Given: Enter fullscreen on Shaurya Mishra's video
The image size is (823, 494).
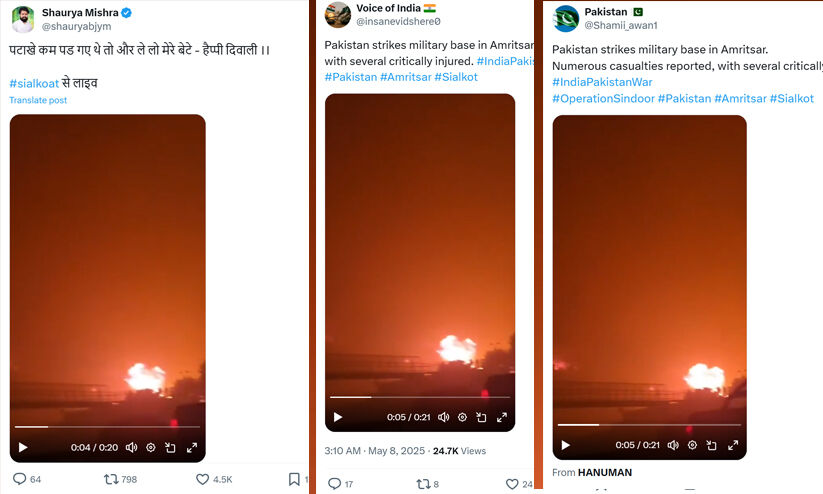Looking at the screenshot, I should click(x=190, y=447).
